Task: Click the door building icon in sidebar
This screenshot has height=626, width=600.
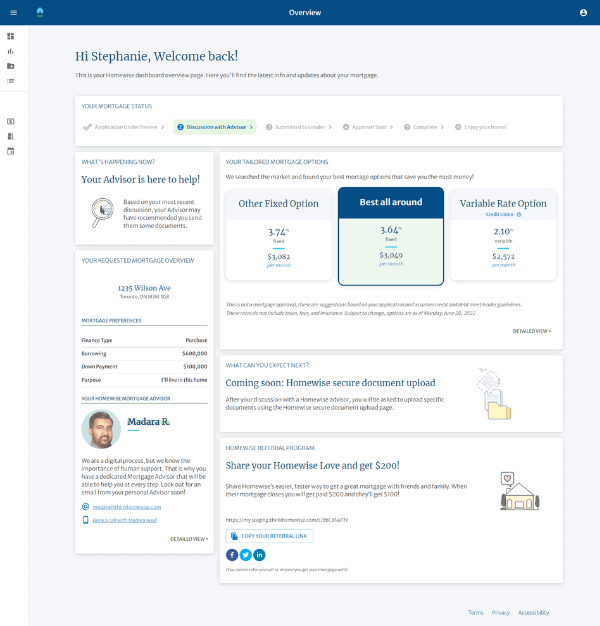Action: click(x=11, y=136)
